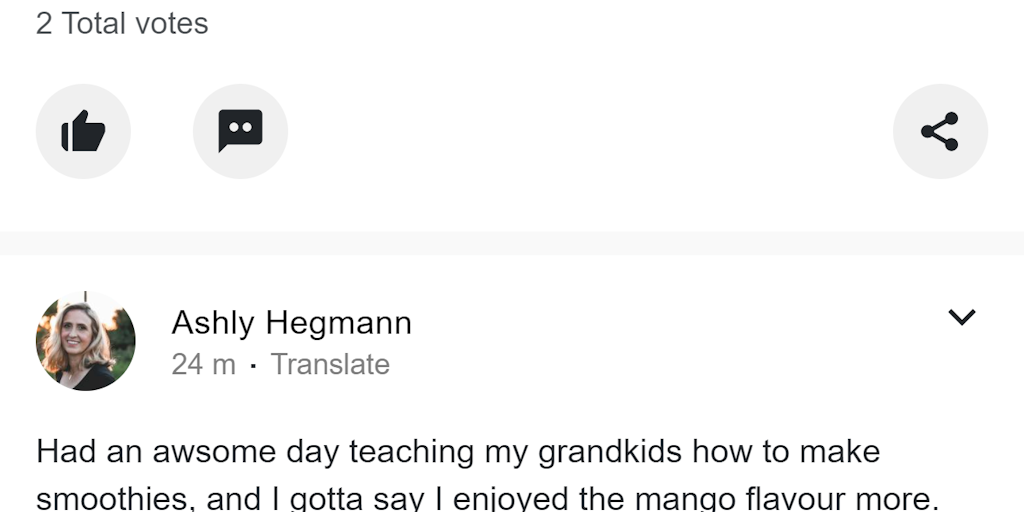The width and height of the screenshot is (1024, 512).
Task: Translate Ashly Hegmann's smoothie post
Action: 330,364
